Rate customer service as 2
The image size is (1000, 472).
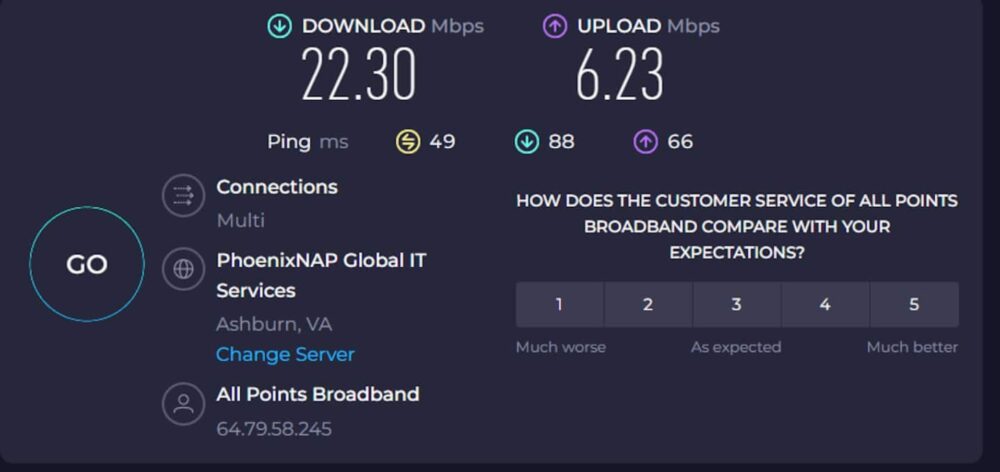tap(648, 304)
